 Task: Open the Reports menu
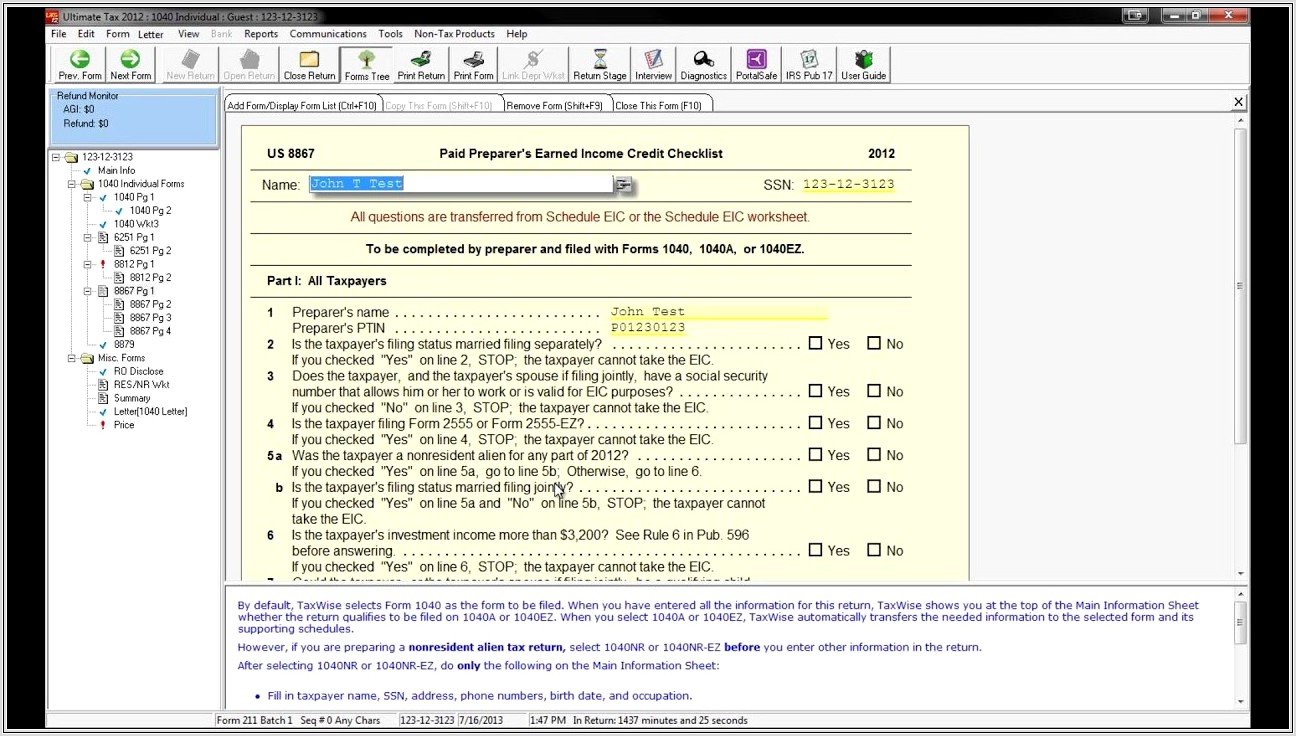click(261, 34)
